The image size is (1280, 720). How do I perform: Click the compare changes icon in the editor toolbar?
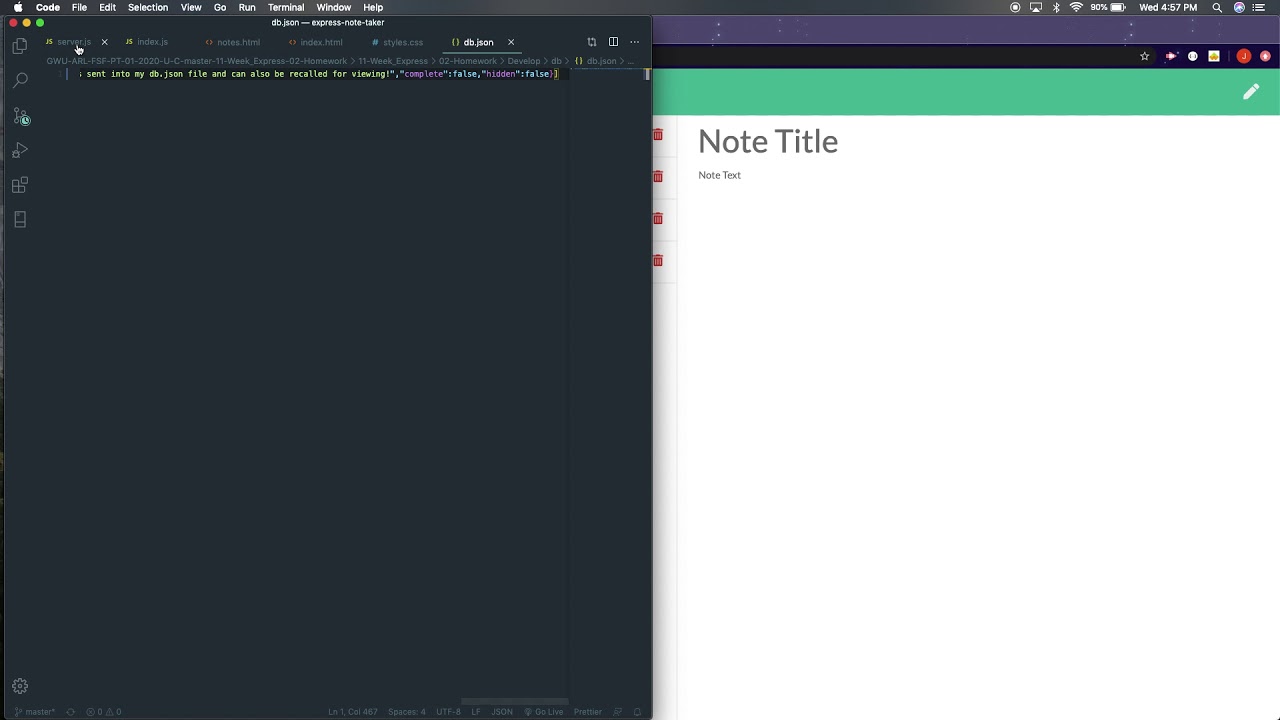click(x=591, y=42)
